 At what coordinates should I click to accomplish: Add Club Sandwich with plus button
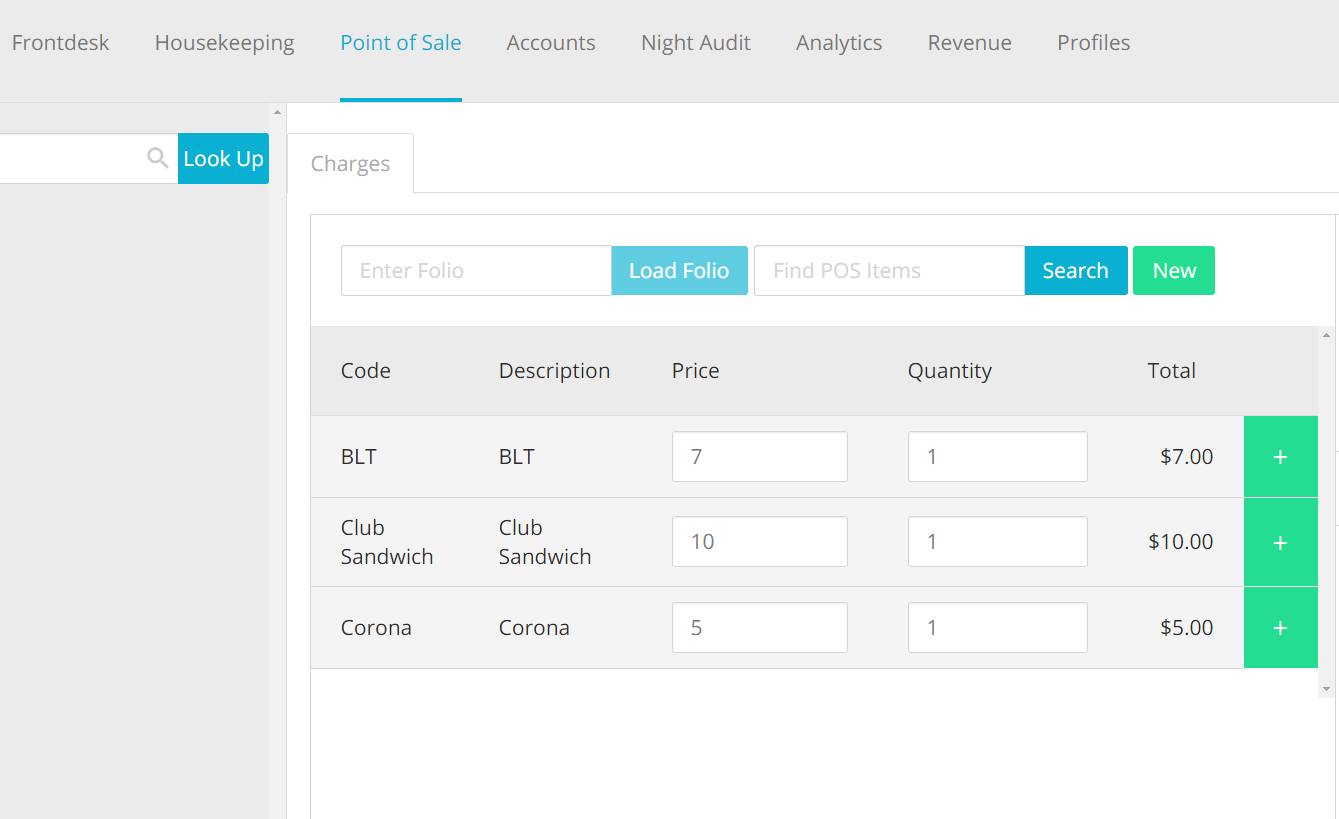pyautogui.click(x=1280, y=542)
